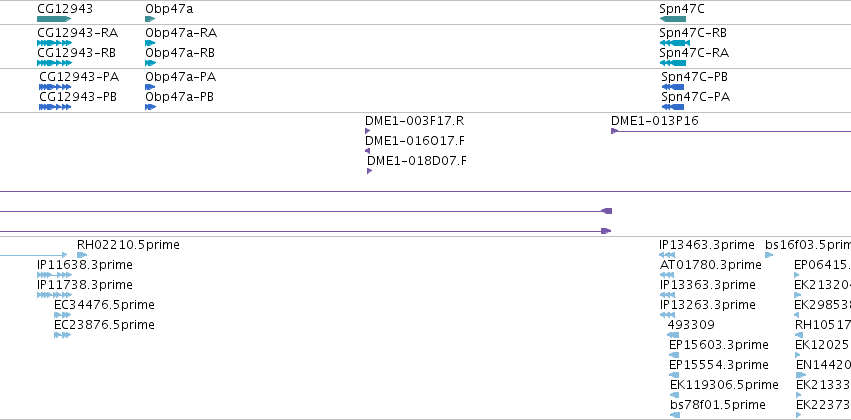Select the IP11738.3prime EST label
The width and height of the screenshot is (851, 420).
pyautogui.click(x=85, y=285)
